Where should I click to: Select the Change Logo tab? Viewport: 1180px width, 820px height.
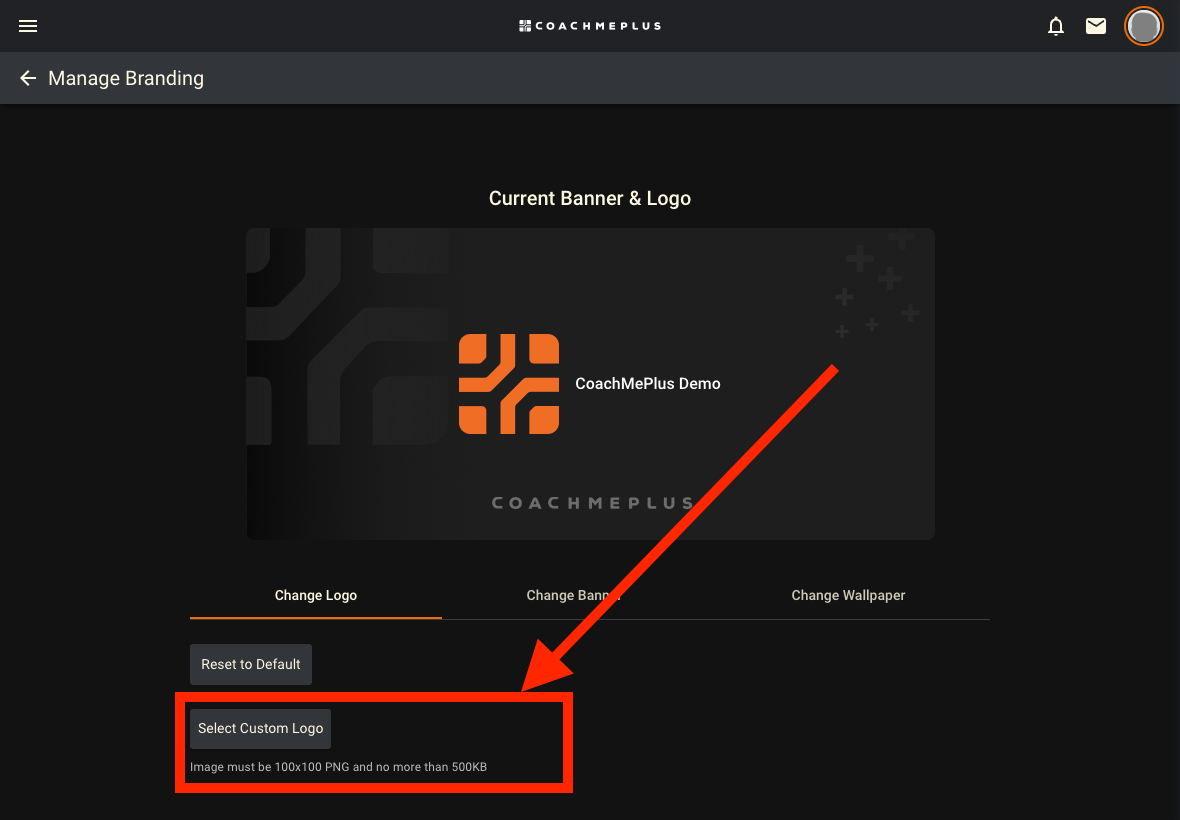point(316,595)
